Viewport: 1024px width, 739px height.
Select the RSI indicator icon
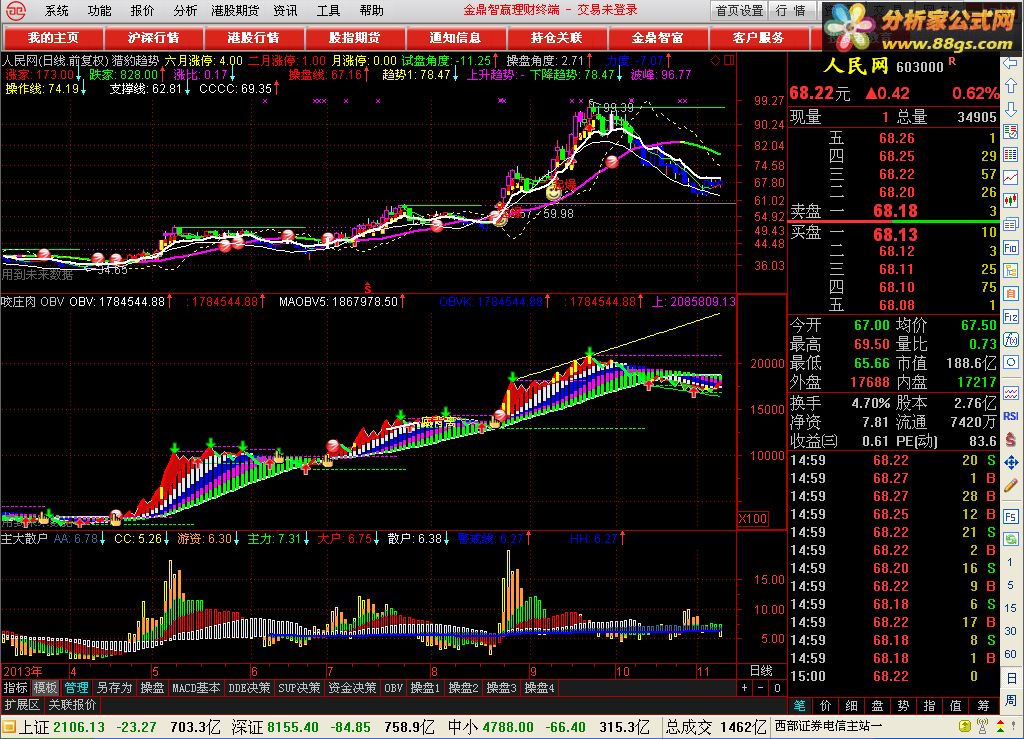pos(1010,416)
